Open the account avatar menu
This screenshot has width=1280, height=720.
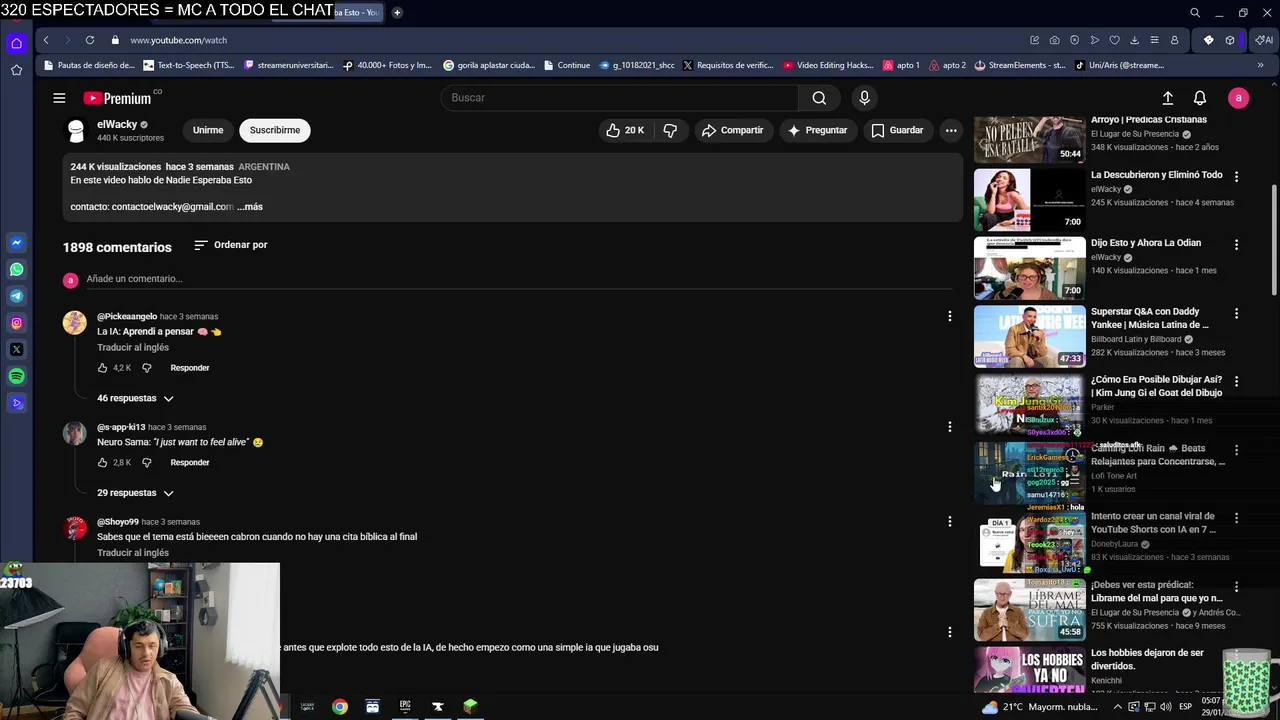[x=1238, y=98]
